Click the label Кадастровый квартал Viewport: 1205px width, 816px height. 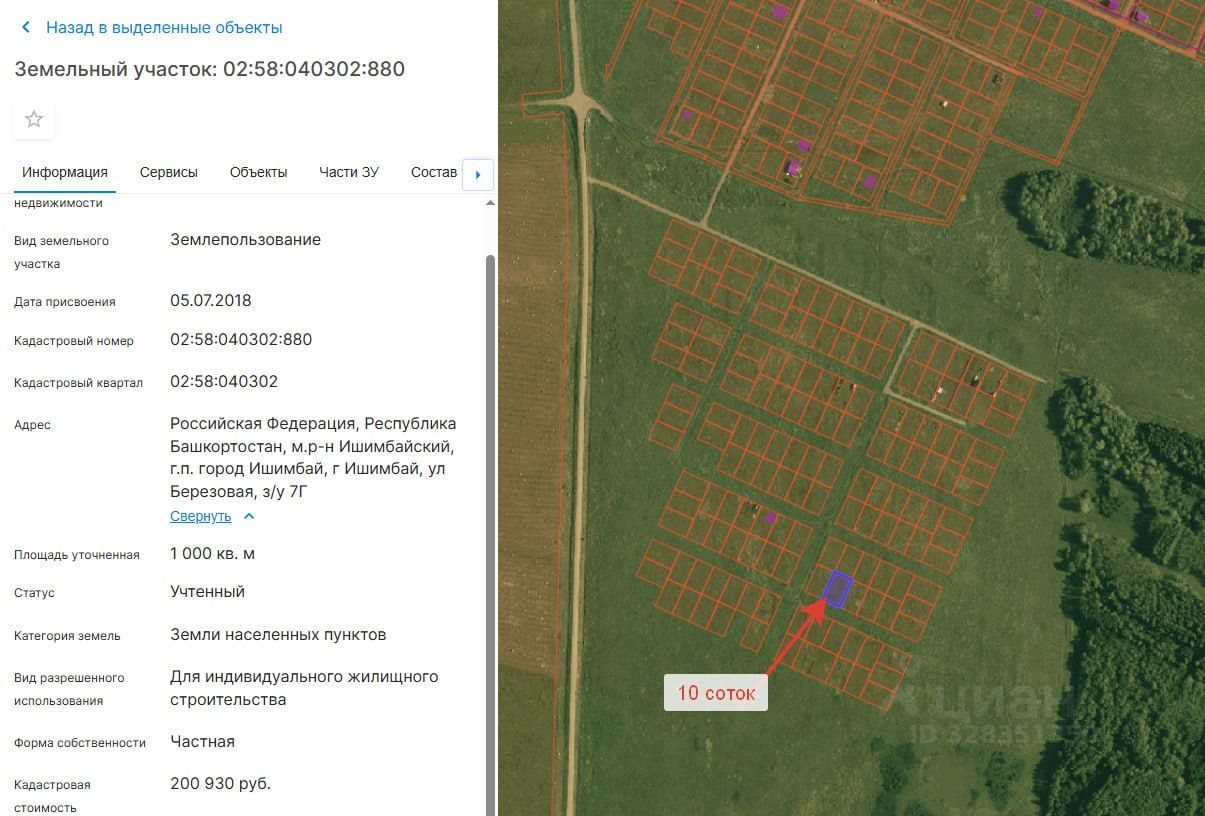[78, 383]
